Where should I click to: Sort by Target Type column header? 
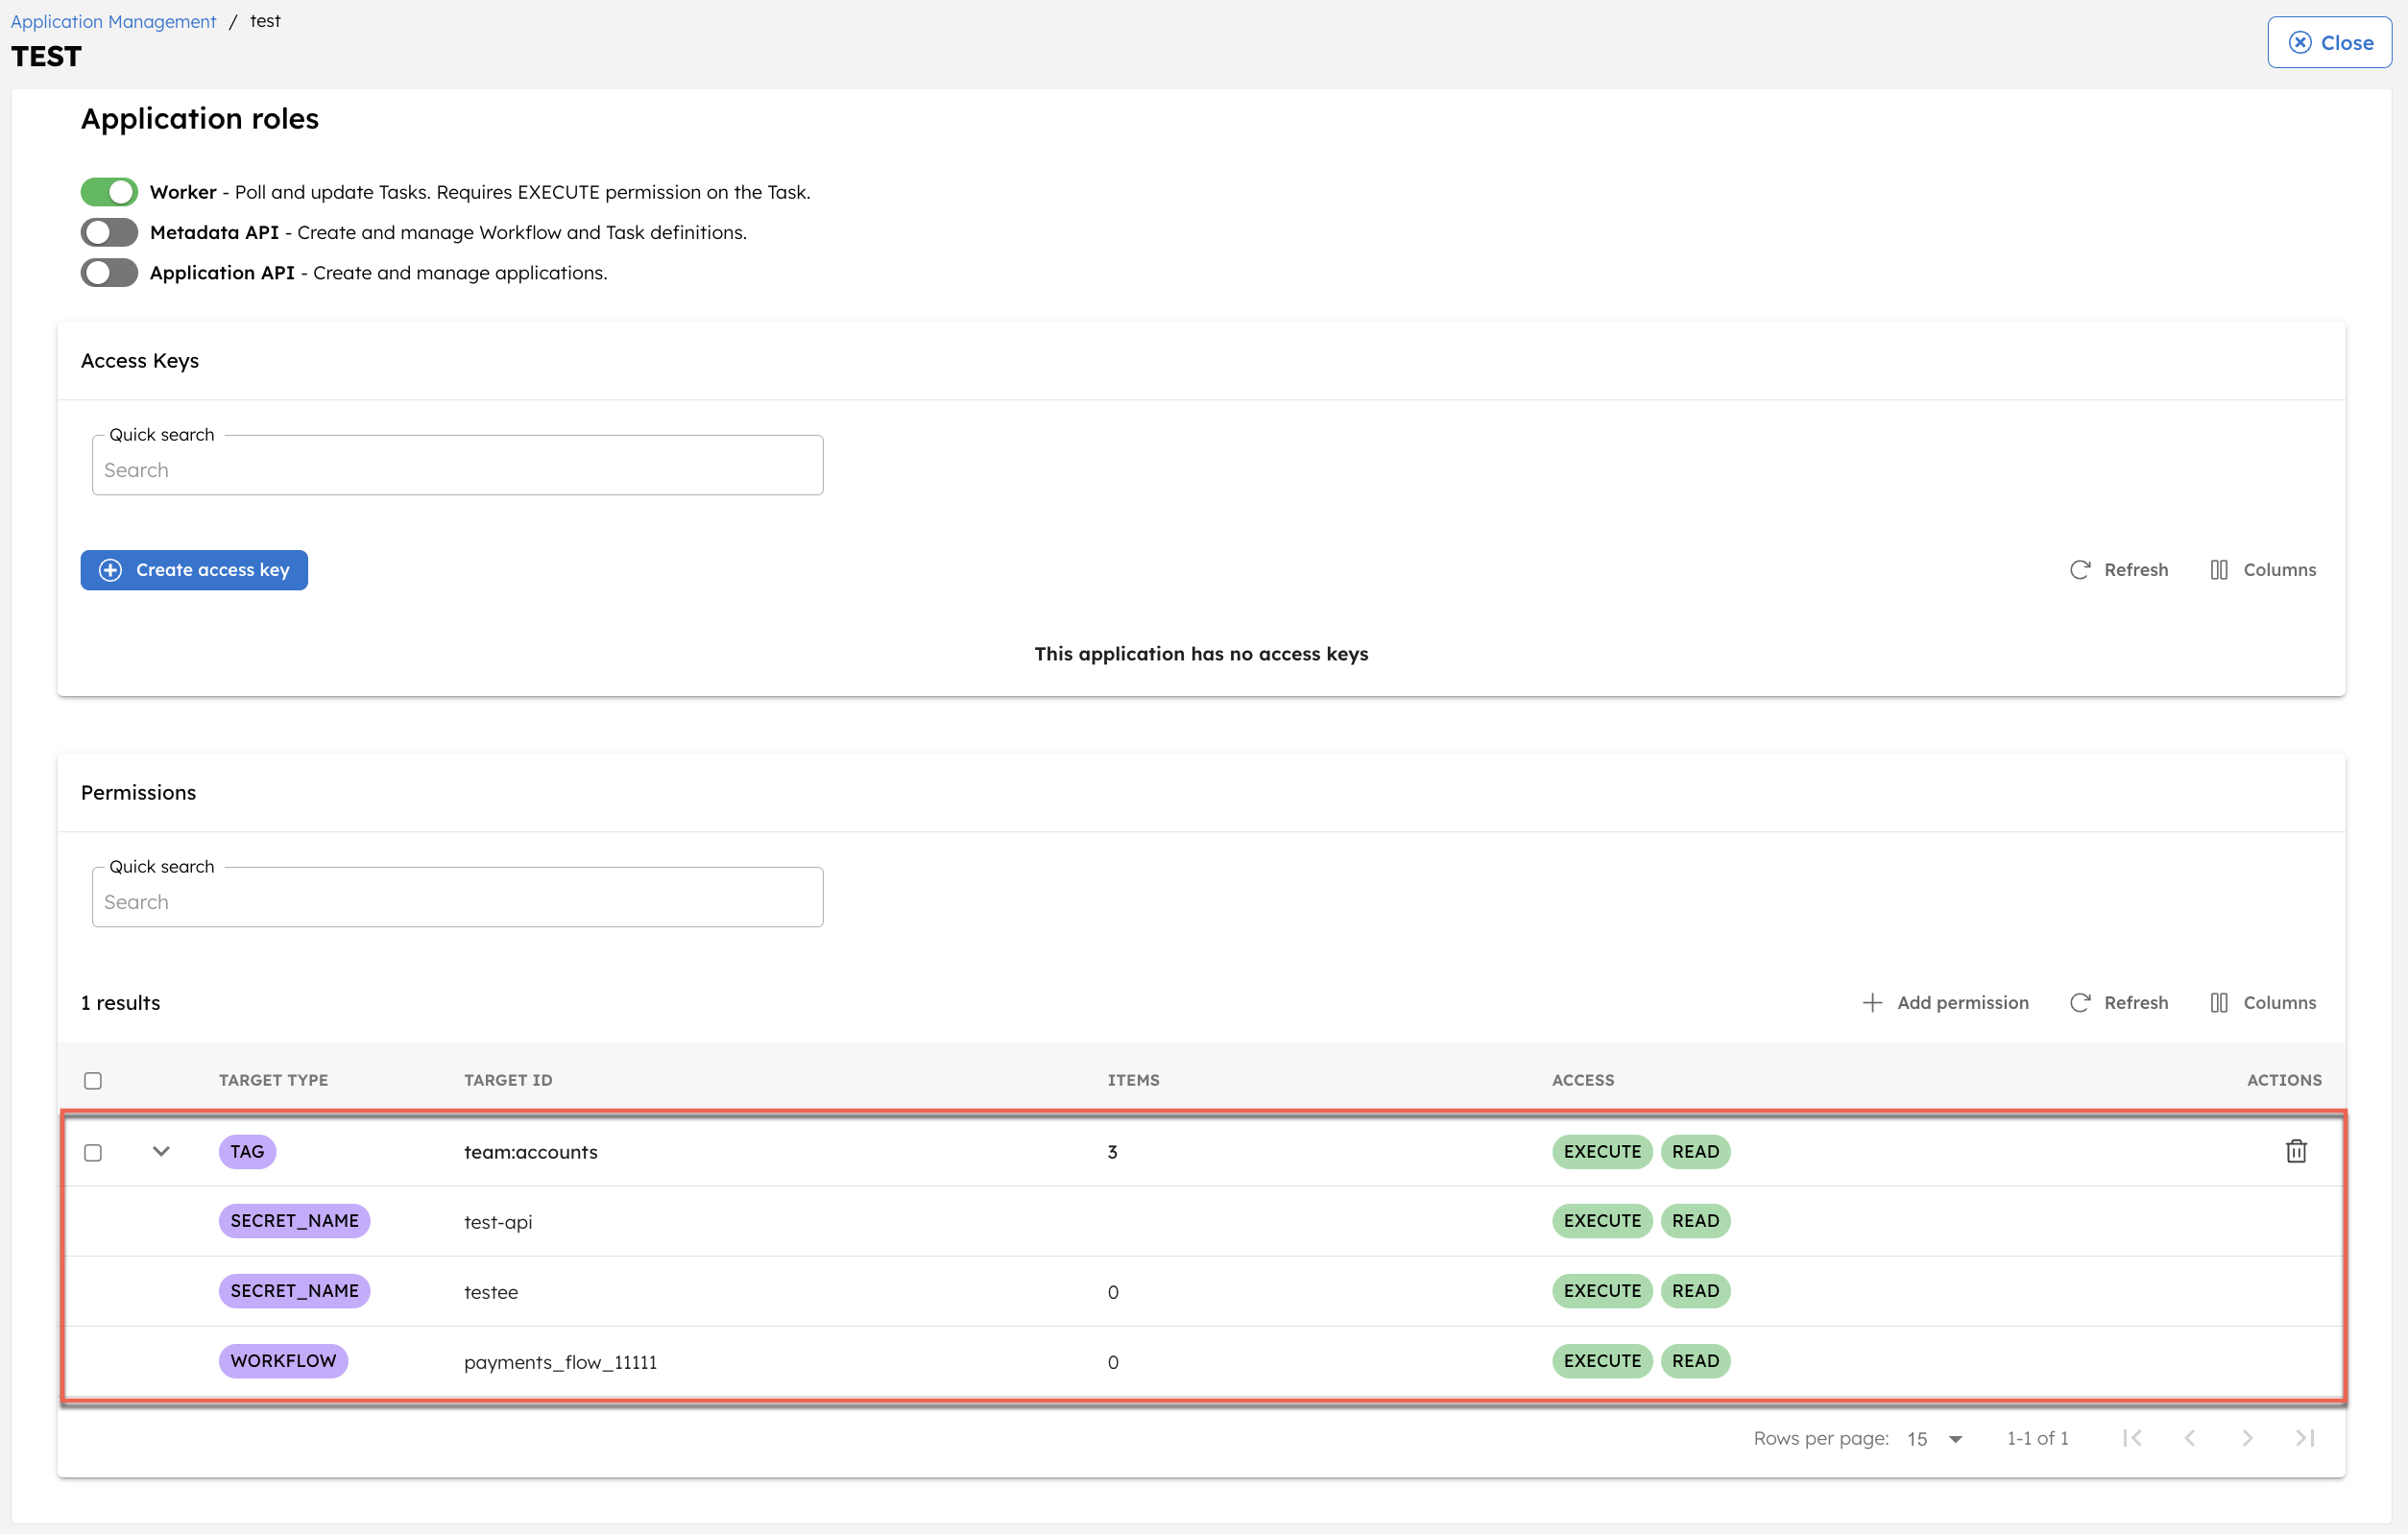click(273, 1080)
